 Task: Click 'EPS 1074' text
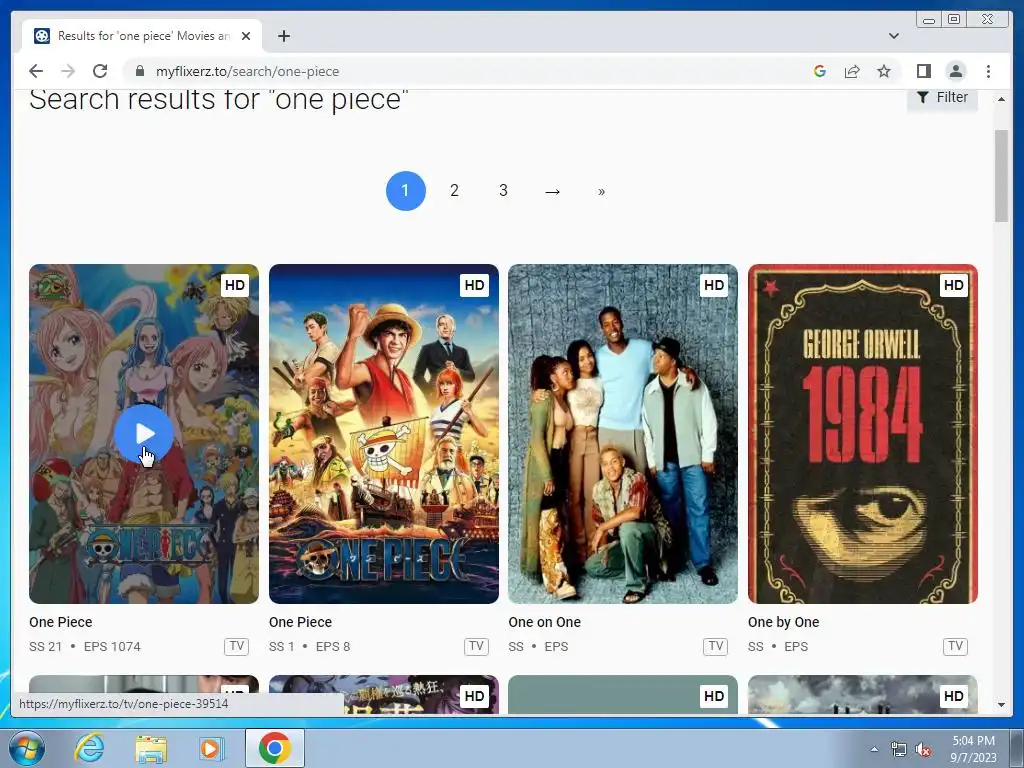point(112,647)
